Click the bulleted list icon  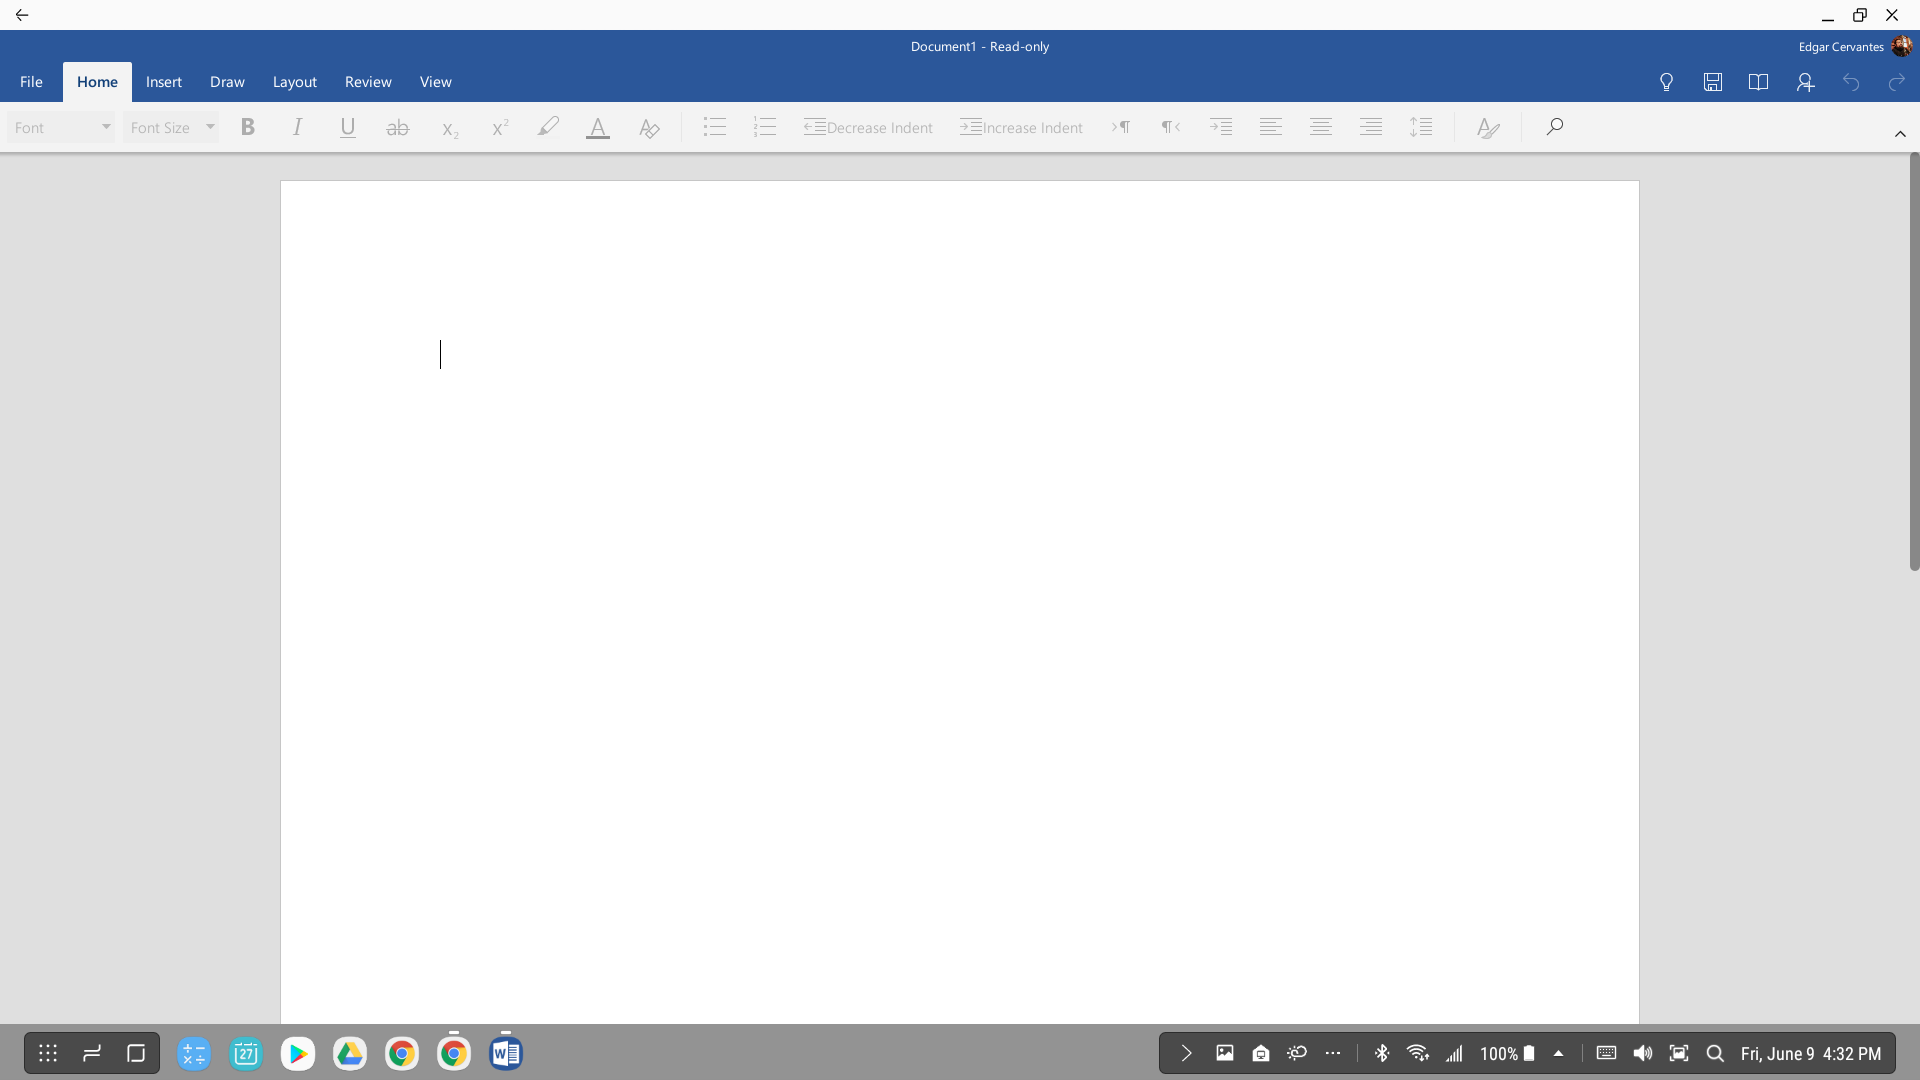[x=714, y=127]
